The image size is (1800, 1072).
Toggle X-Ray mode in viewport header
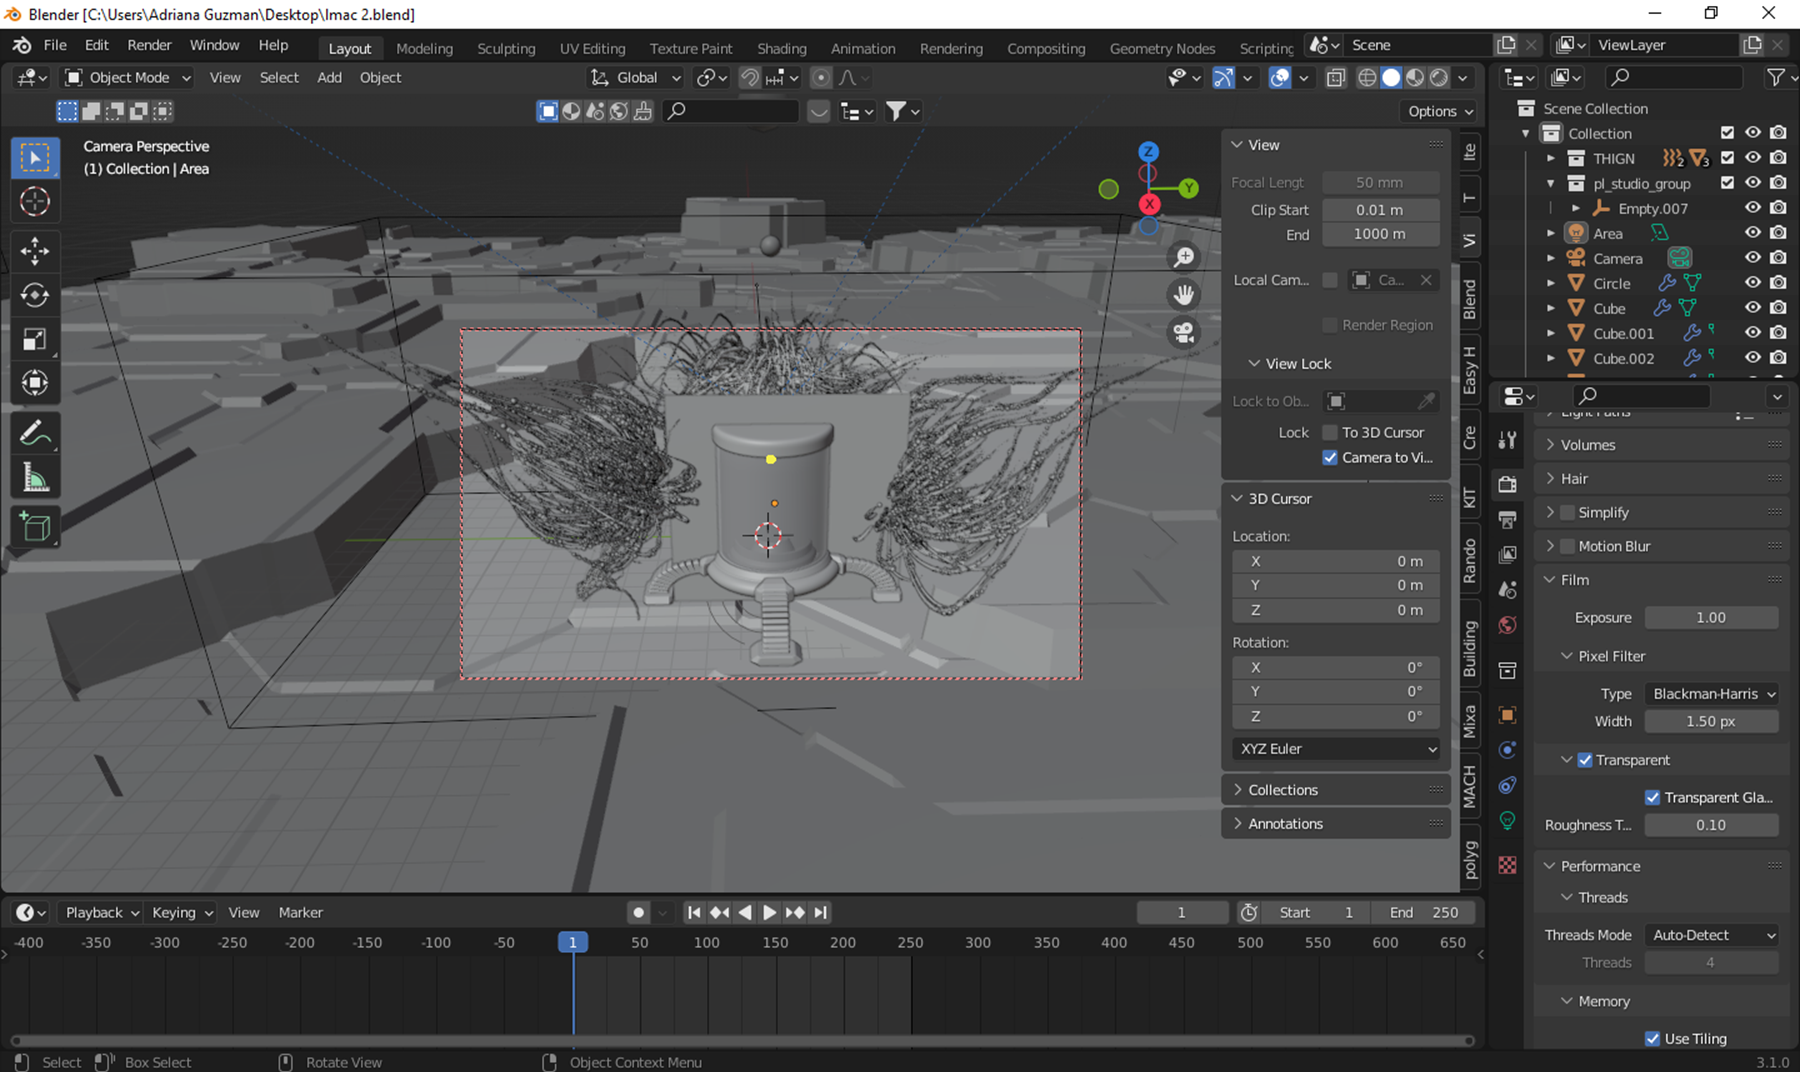click(1335, 78)
